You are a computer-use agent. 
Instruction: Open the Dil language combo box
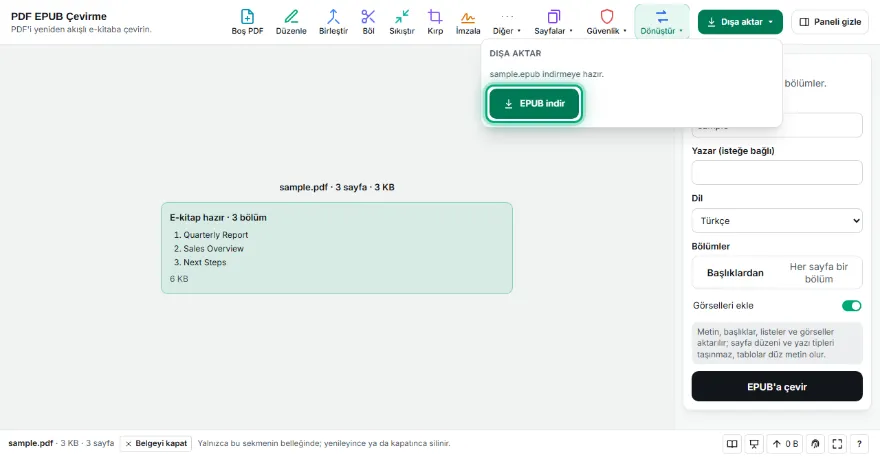click(777, 221)
